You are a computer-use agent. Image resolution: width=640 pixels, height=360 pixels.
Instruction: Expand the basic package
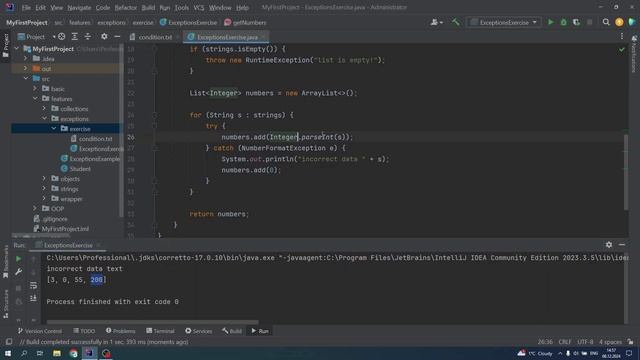pos(35,89)
